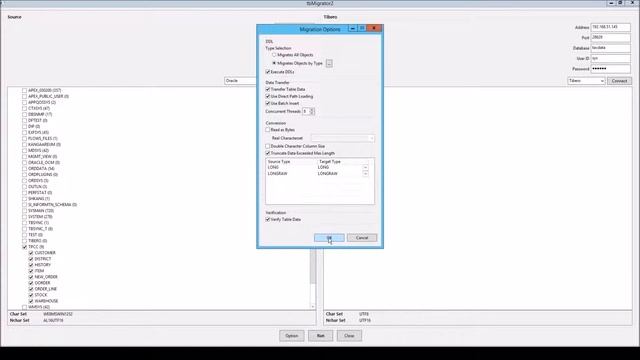Check the FLOWS_FILES schema checkbox
This screenshot has height=360, width=640.
[x=24, y=138]
